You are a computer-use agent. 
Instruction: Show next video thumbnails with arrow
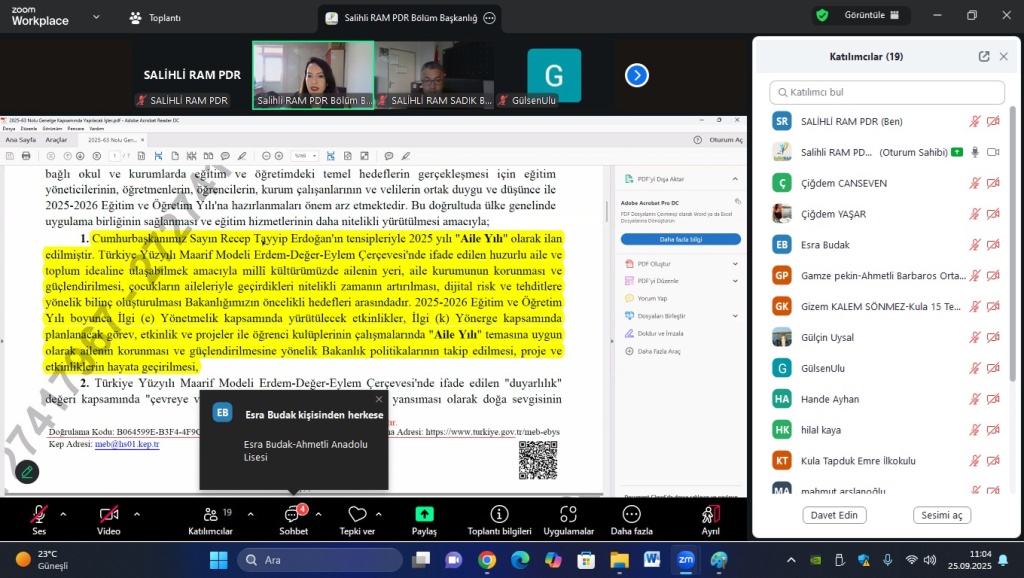(637, 75)
